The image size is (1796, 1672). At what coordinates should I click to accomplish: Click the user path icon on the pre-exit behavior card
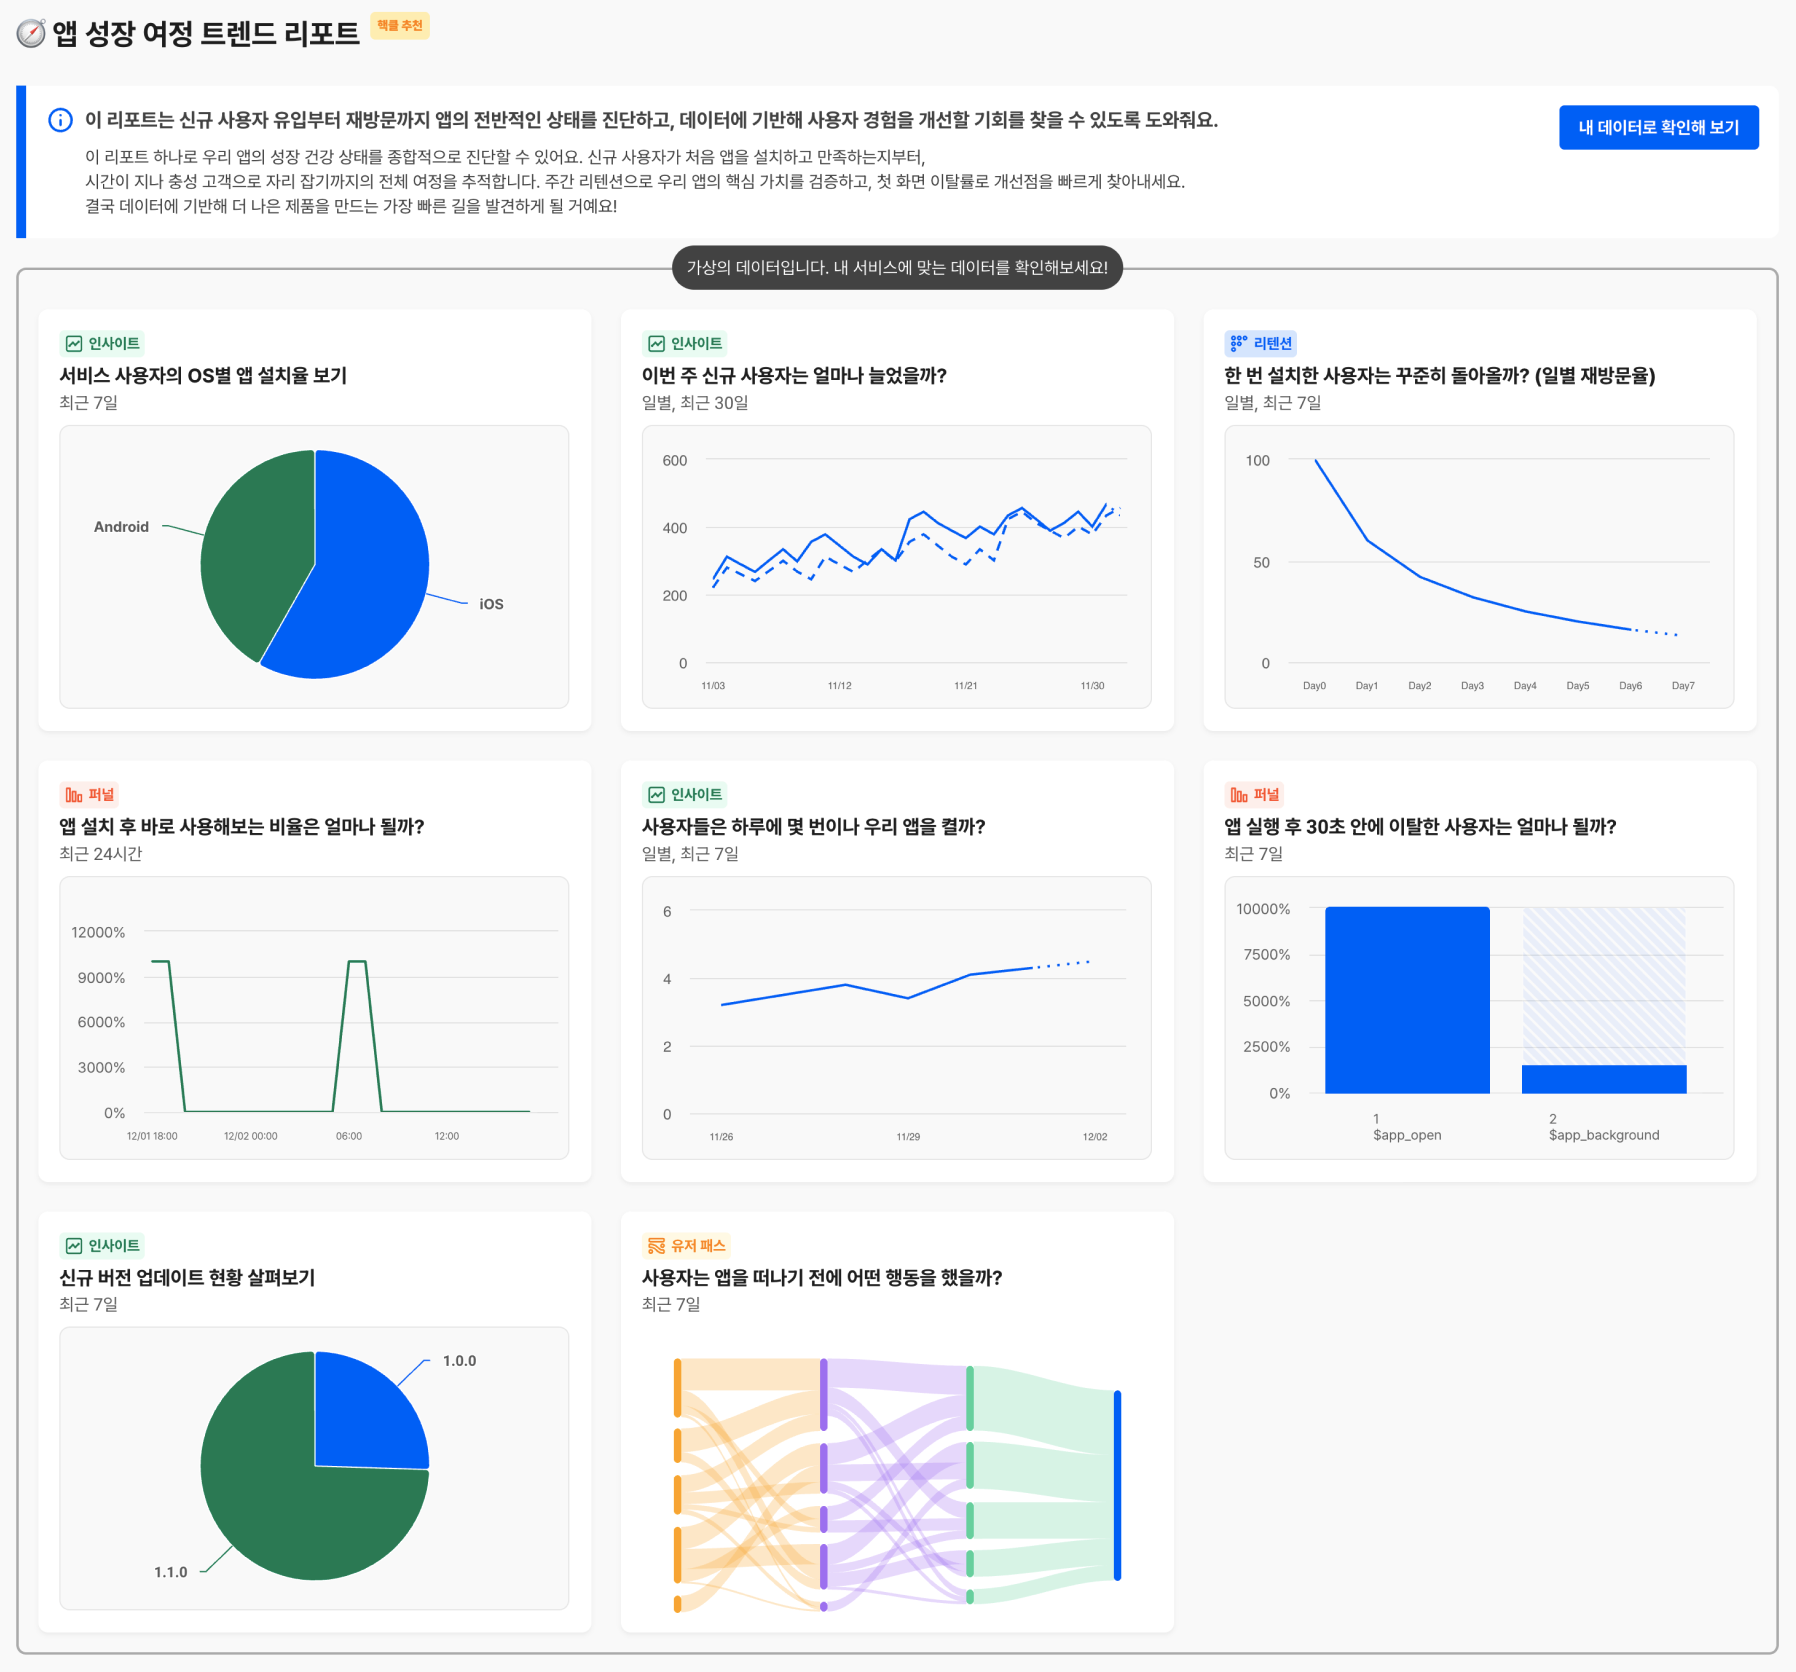click(656, 1245)
